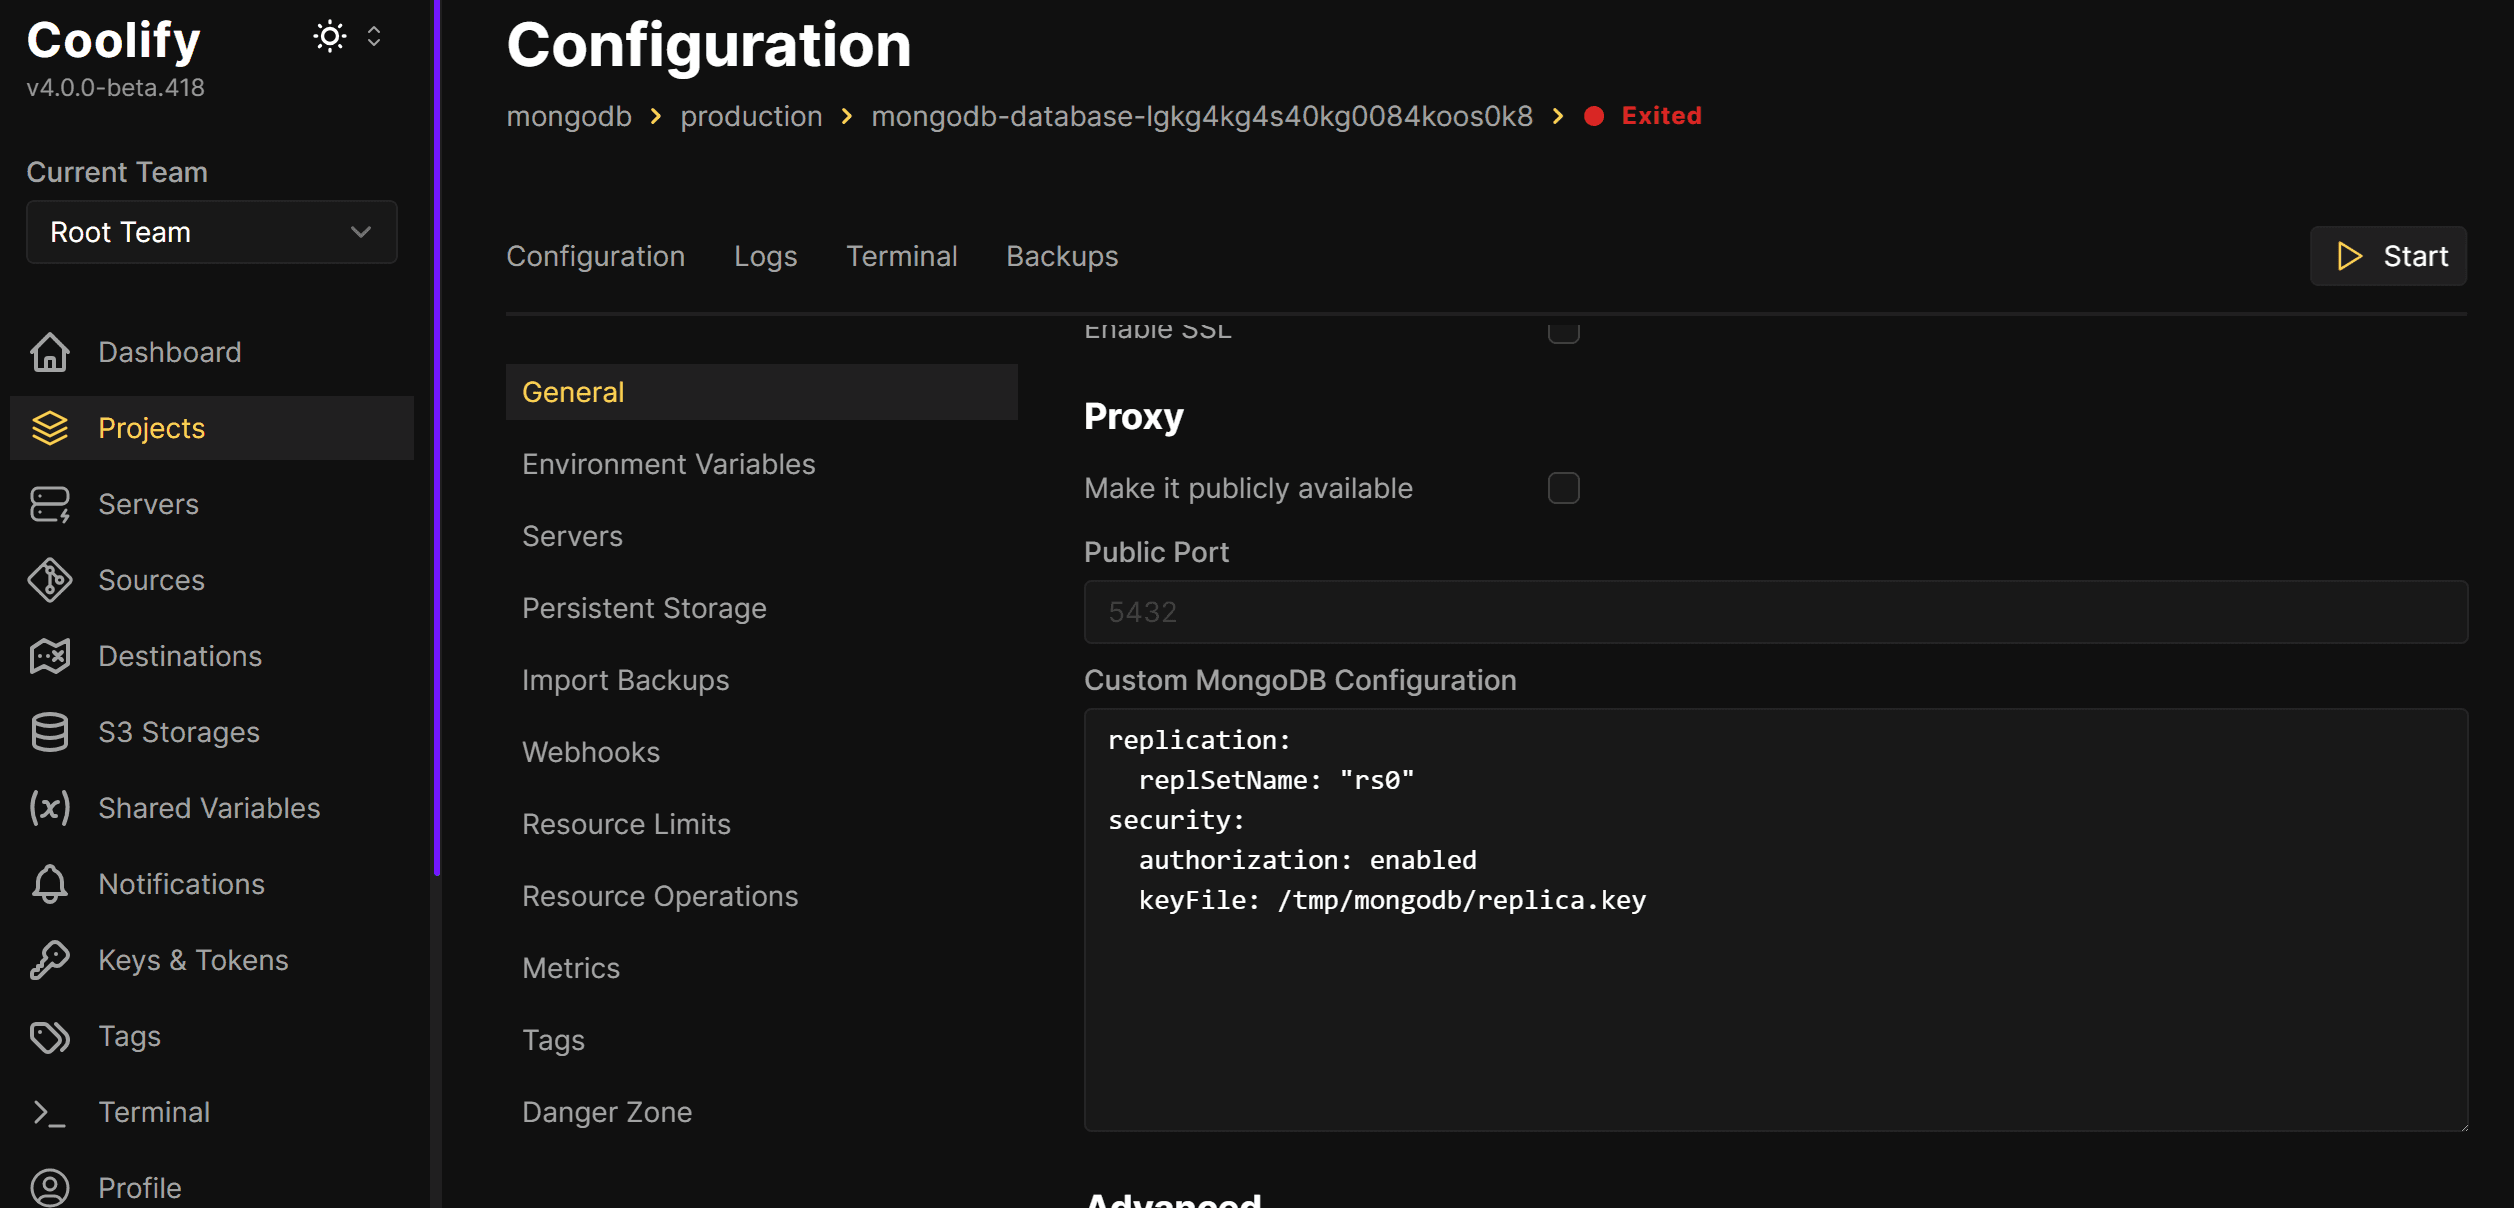
Task: Click the Dashboard home icon
Action: [50, 352]
